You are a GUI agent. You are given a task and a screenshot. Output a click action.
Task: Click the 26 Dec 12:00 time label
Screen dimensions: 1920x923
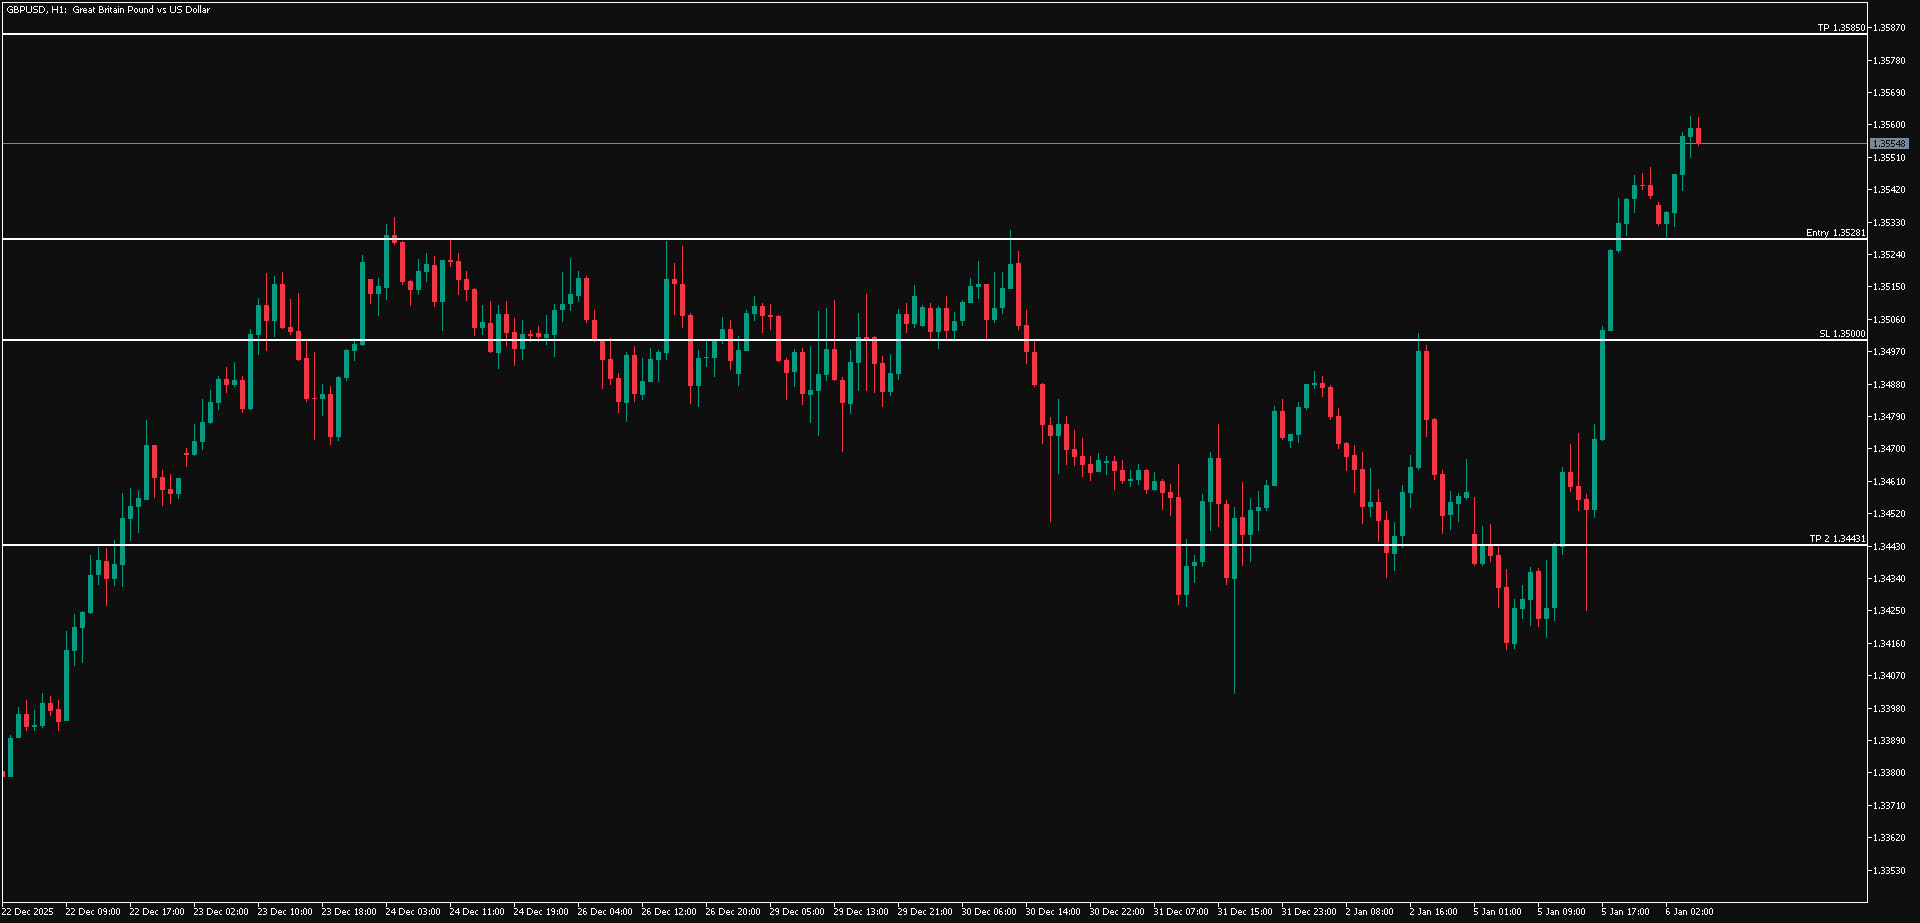pos(668,912)
